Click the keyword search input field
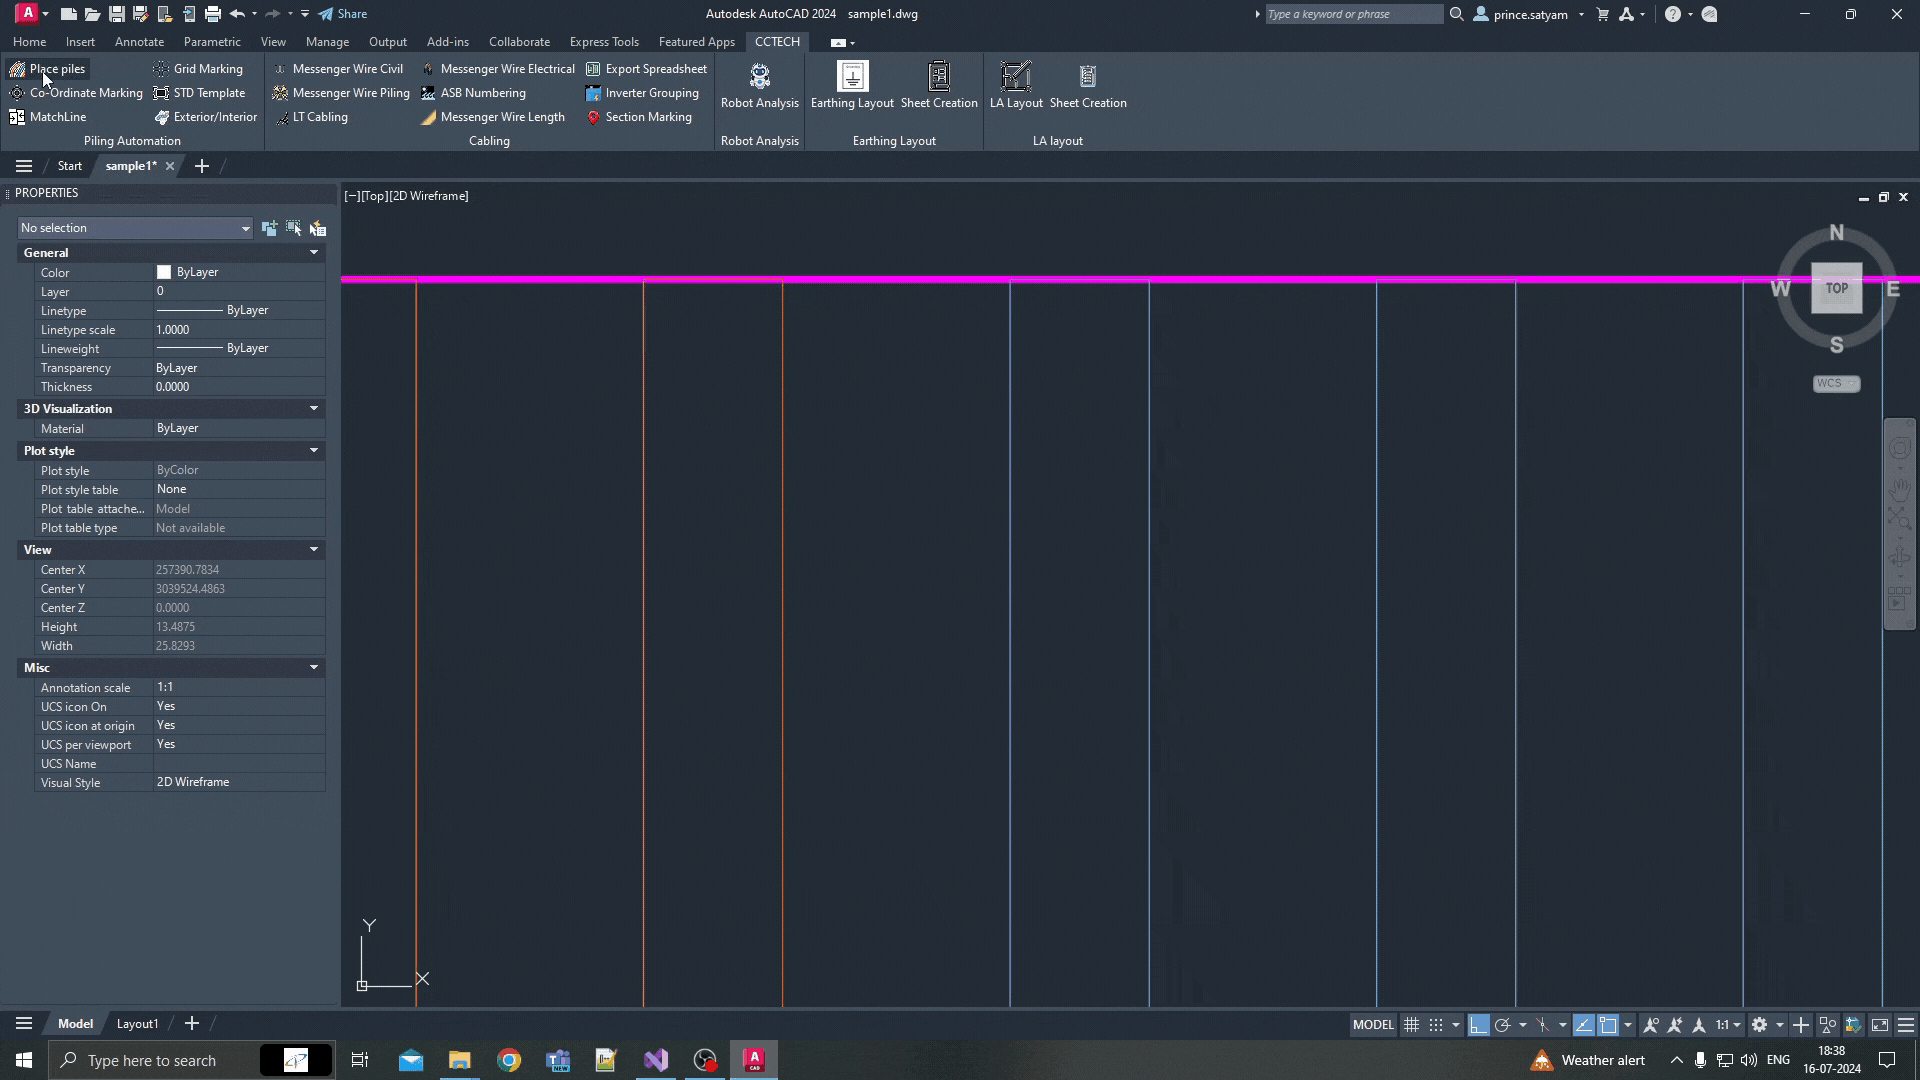This screenshot has height=1080, width=1920. pos(1354,14)
